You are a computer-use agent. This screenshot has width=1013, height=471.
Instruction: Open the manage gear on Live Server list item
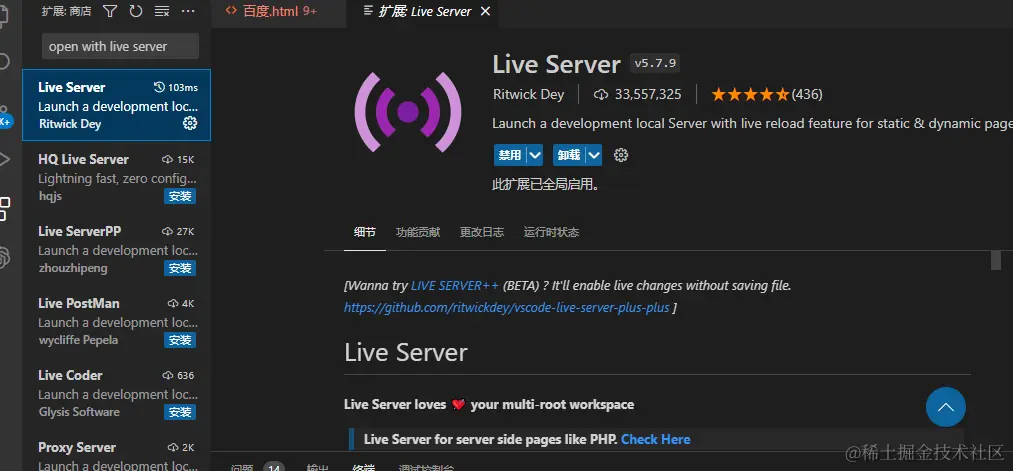(x=190, y=123)
